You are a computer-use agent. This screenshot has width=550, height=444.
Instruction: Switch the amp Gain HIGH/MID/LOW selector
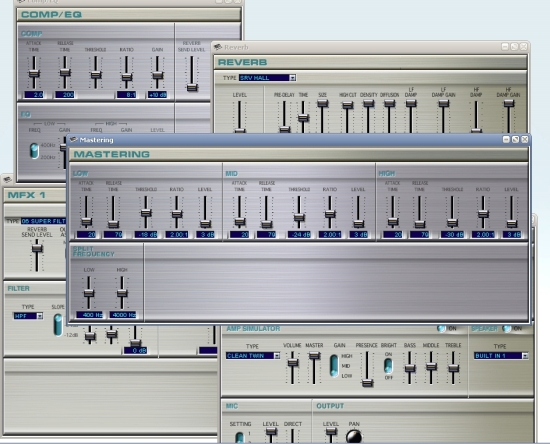pos(334,365)
